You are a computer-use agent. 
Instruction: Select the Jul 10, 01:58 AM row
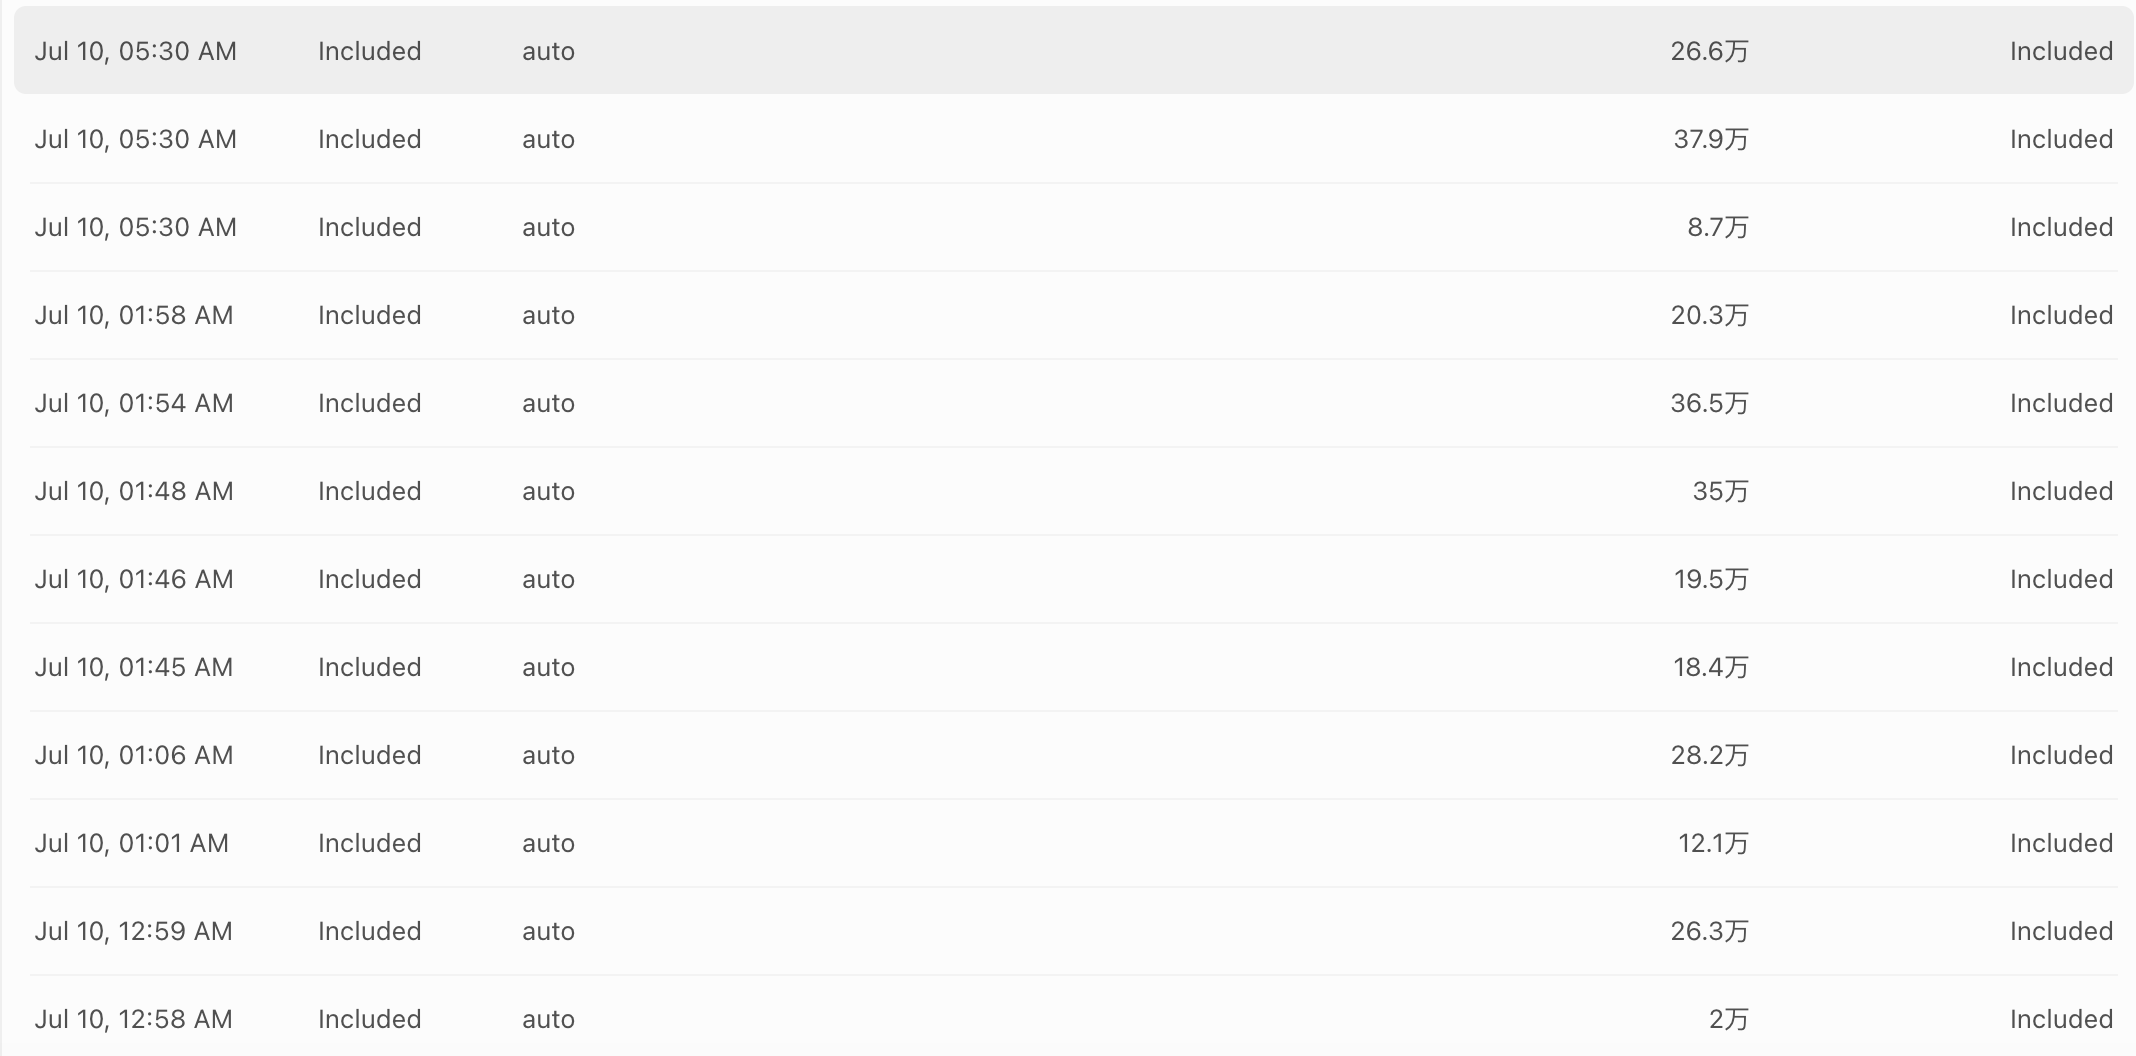click(x=1073, y=315)
